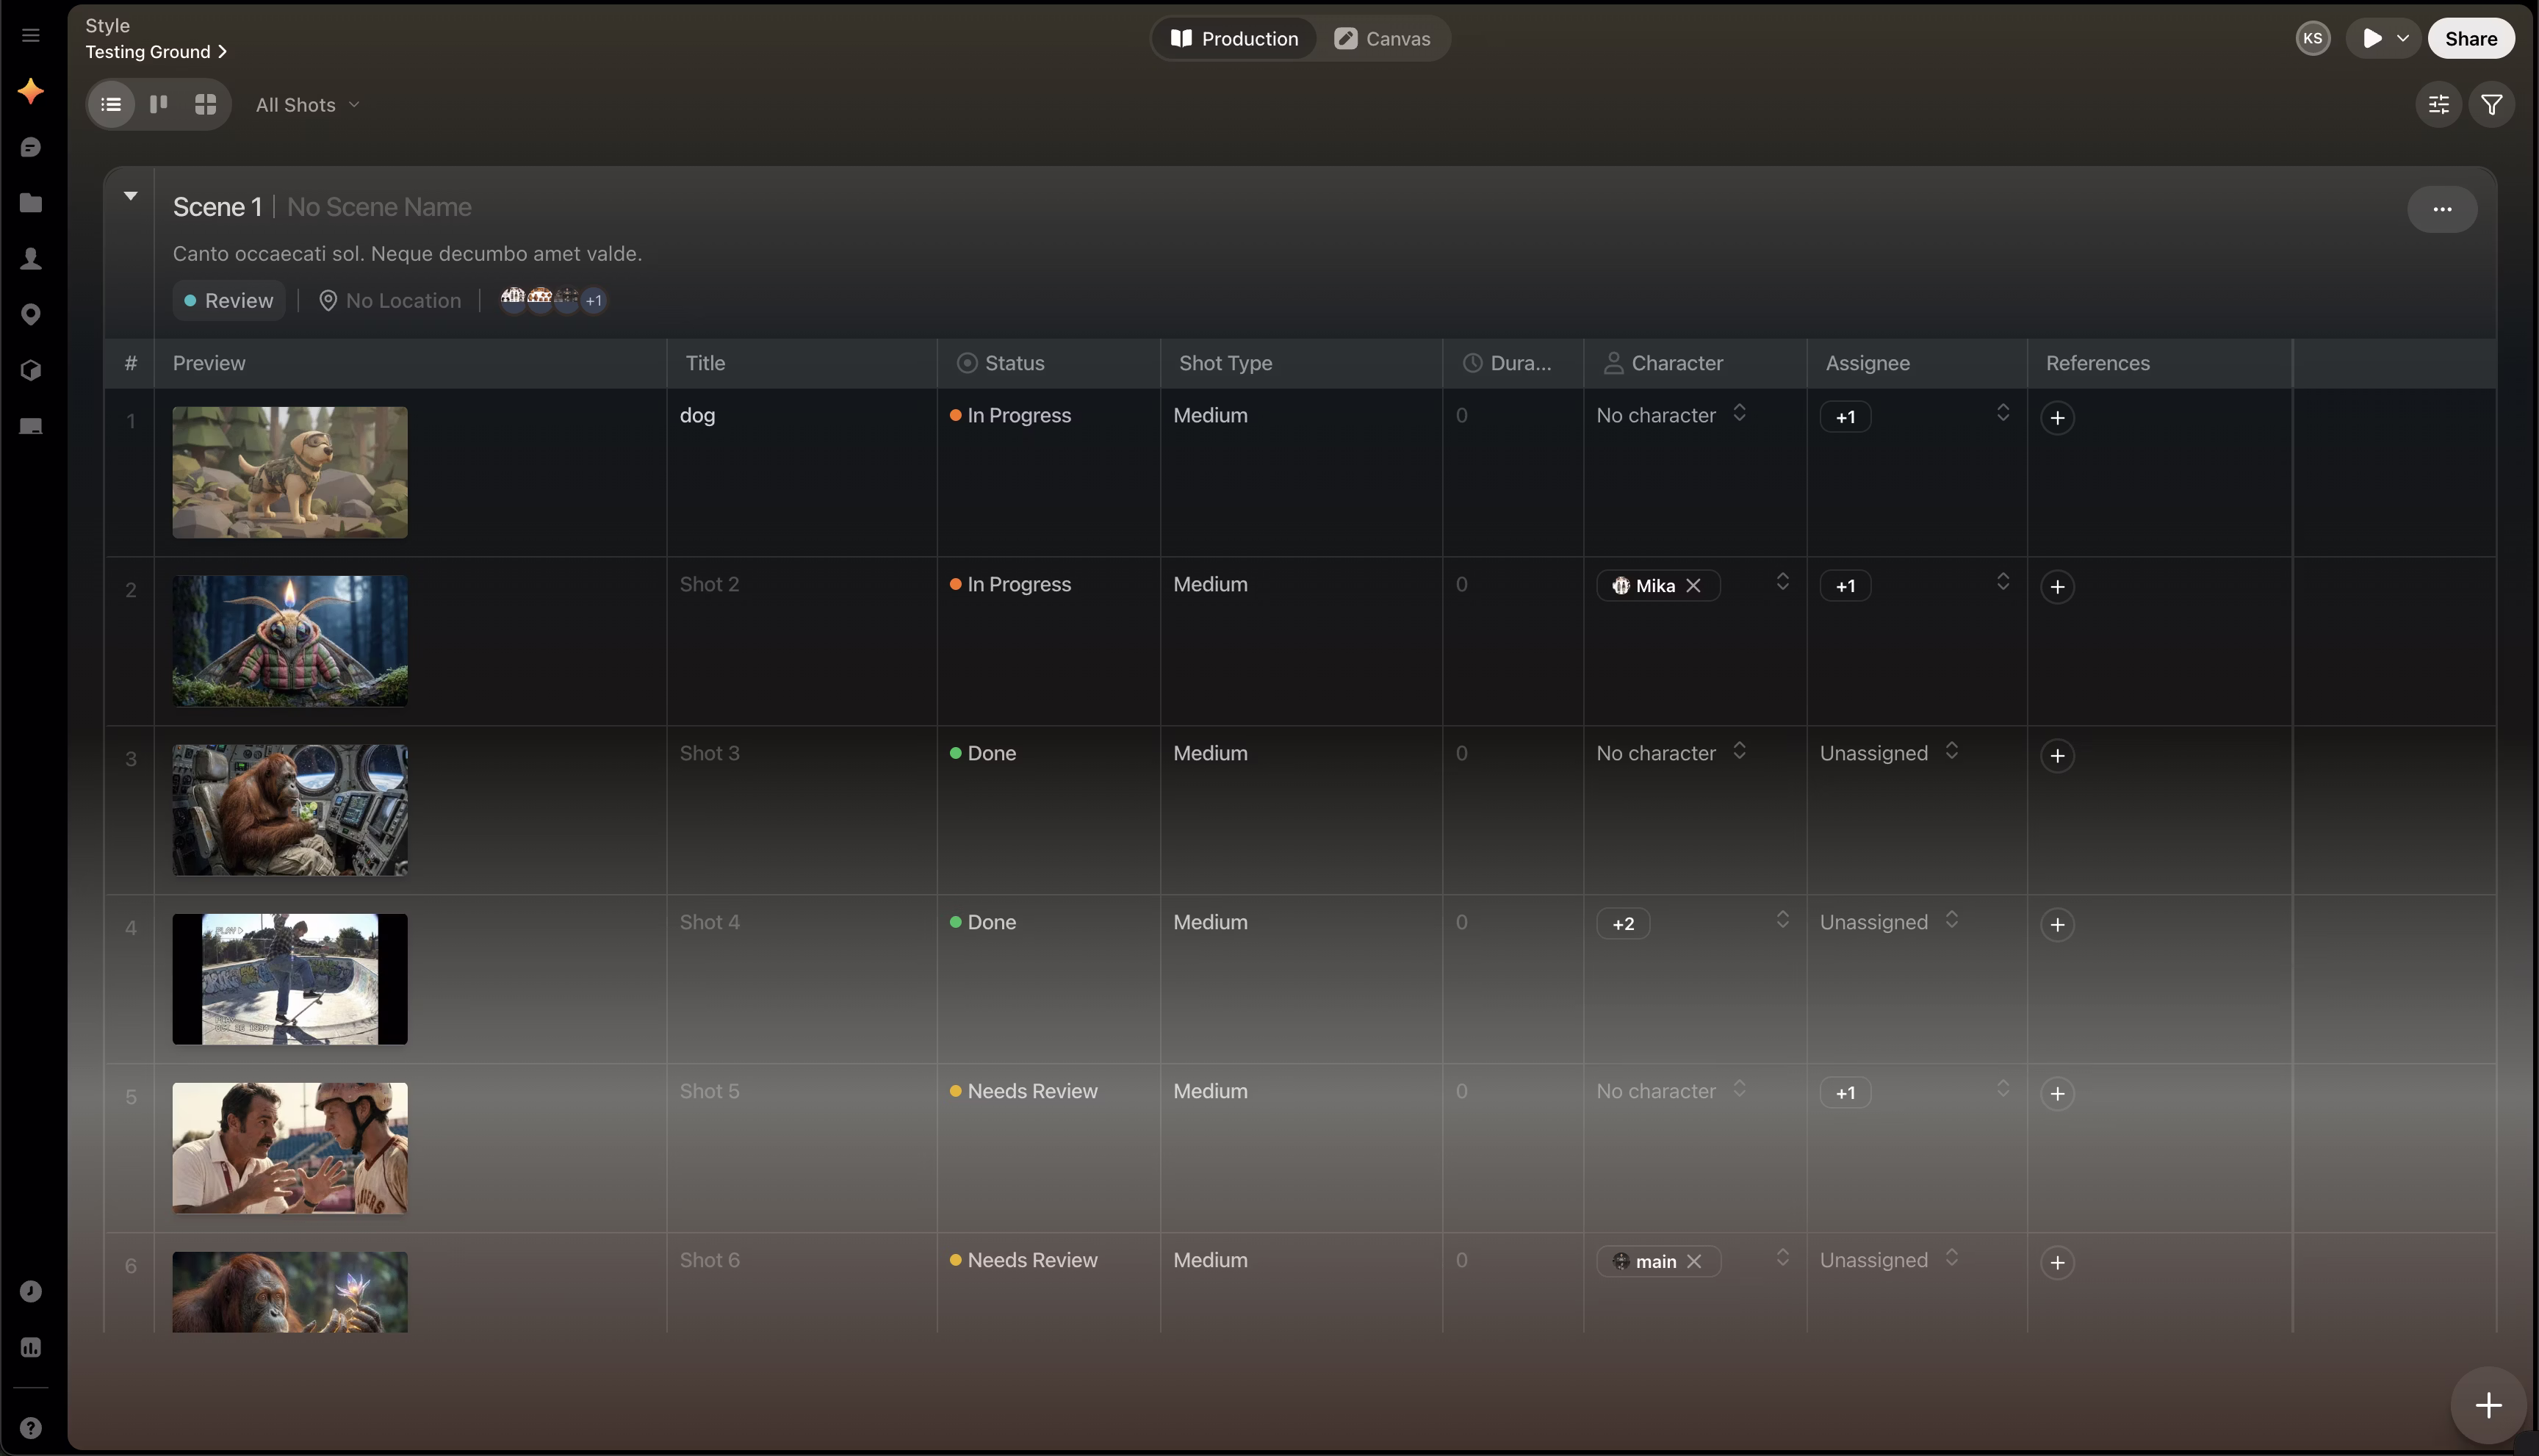Open the Testing Ground breadcrumb
This screenshot has height=1456, width=2539.
click(156, 52)
